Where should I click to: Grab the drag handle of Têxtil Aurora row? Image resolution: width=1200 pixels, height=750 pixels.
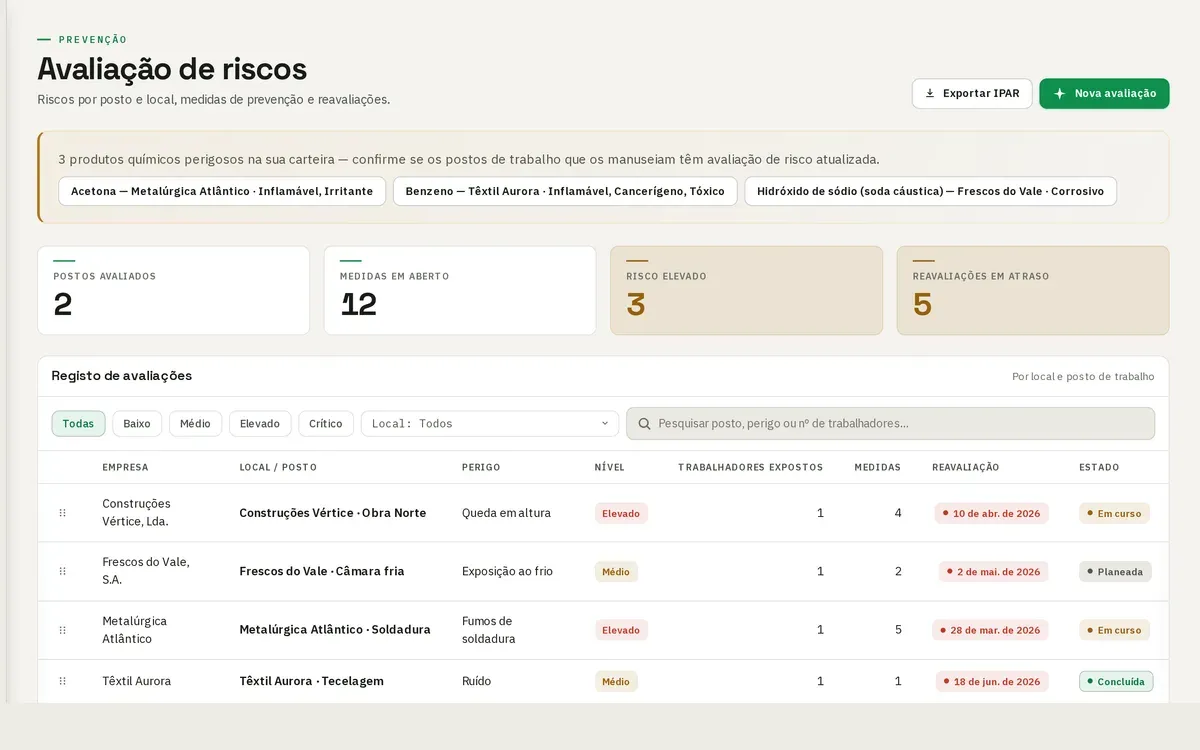pos(62,681)
